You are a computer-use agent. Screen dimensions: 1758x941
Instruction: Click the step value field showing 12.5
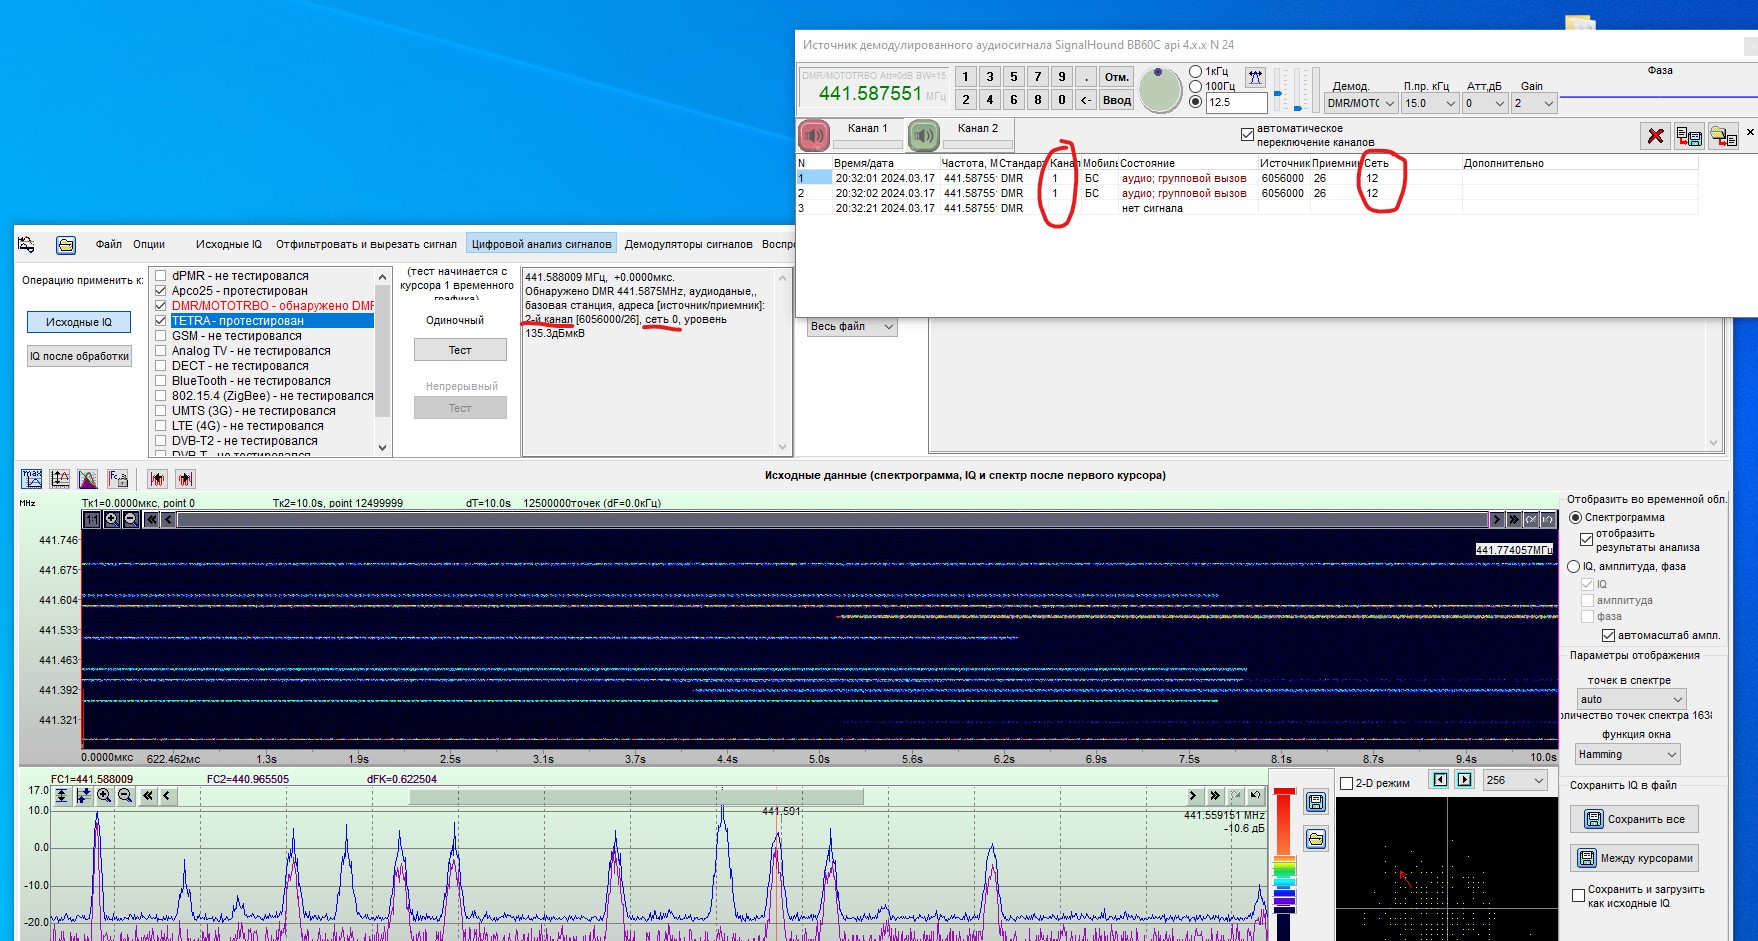(1236, 102)
